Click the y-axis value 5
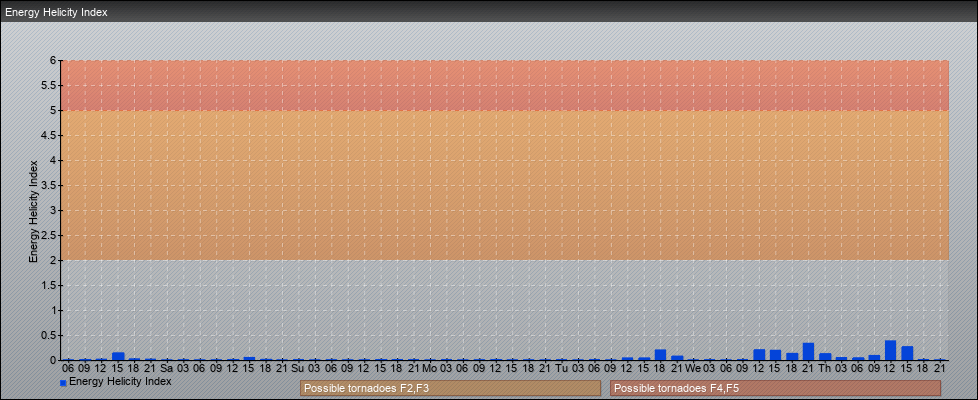This screenshot has width=978, height=400. 54,110
